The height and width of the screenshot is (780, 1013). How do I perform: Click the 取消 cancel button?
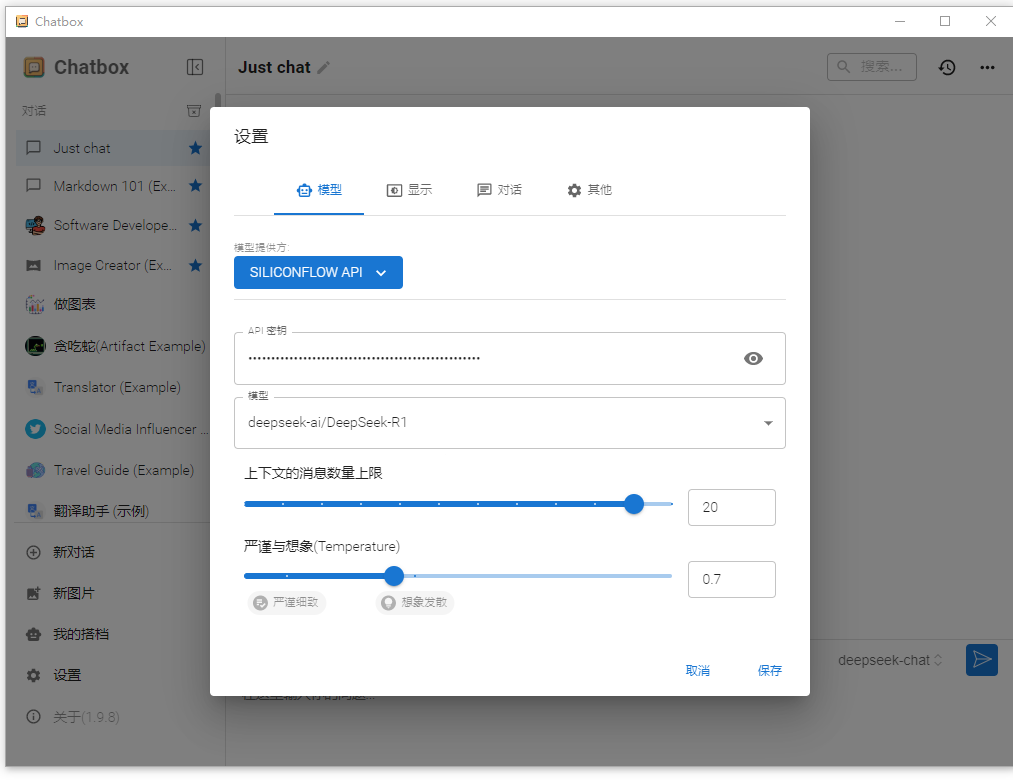click(697, 671)
